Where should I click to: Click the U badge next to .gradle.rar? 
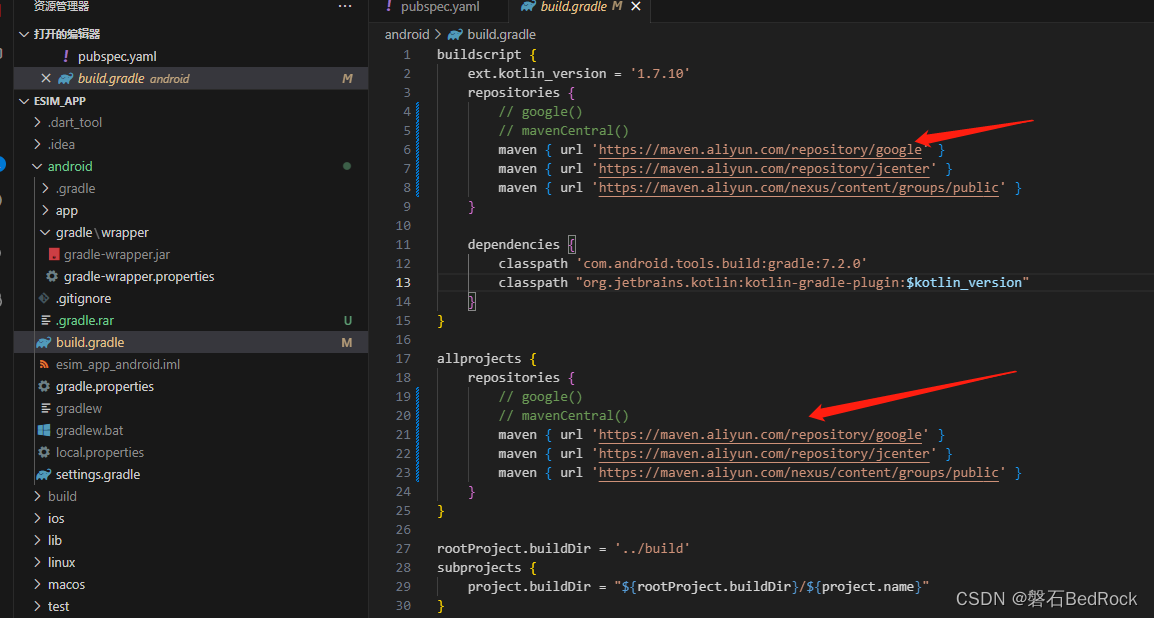click(347, 320)
